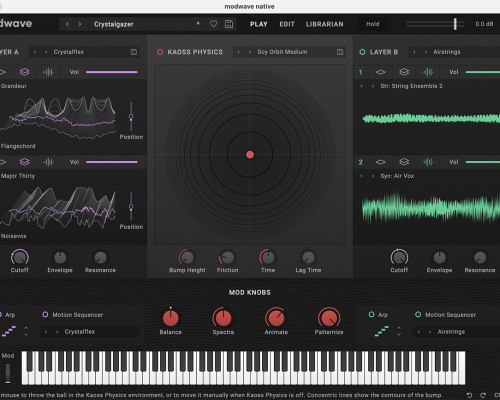Go to next performance preset arrow

point(80,24)
